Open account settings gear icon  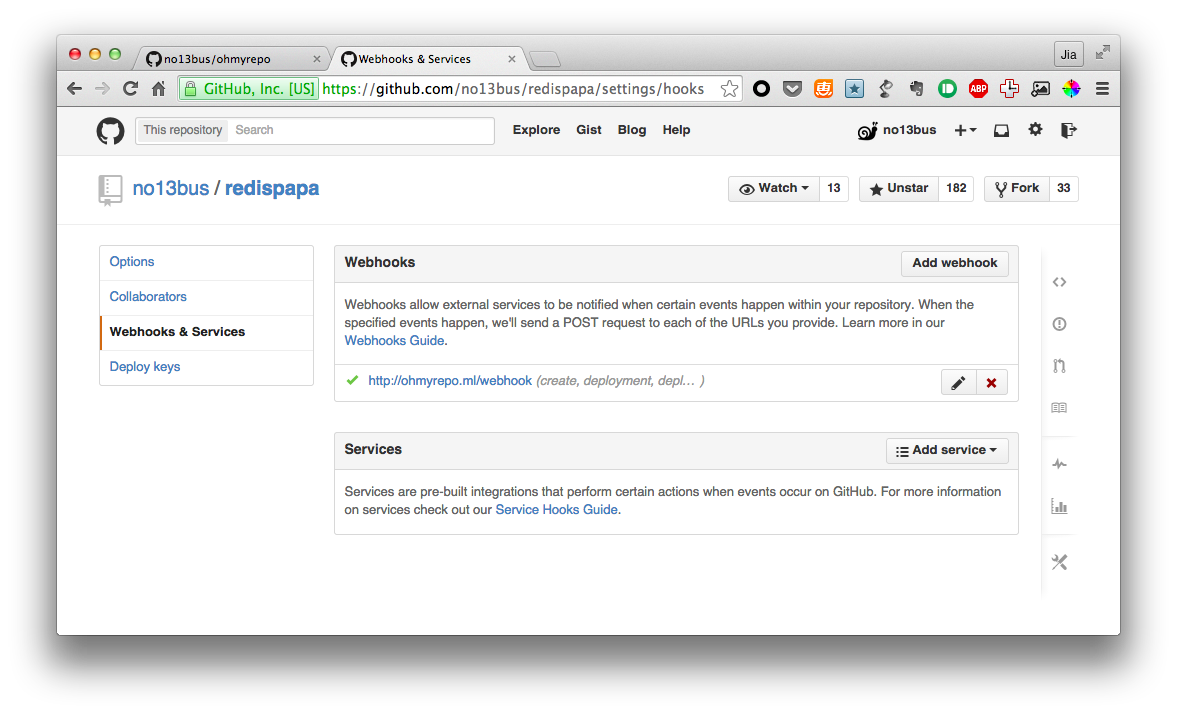pyautogui.click(x=1035, y=130)
